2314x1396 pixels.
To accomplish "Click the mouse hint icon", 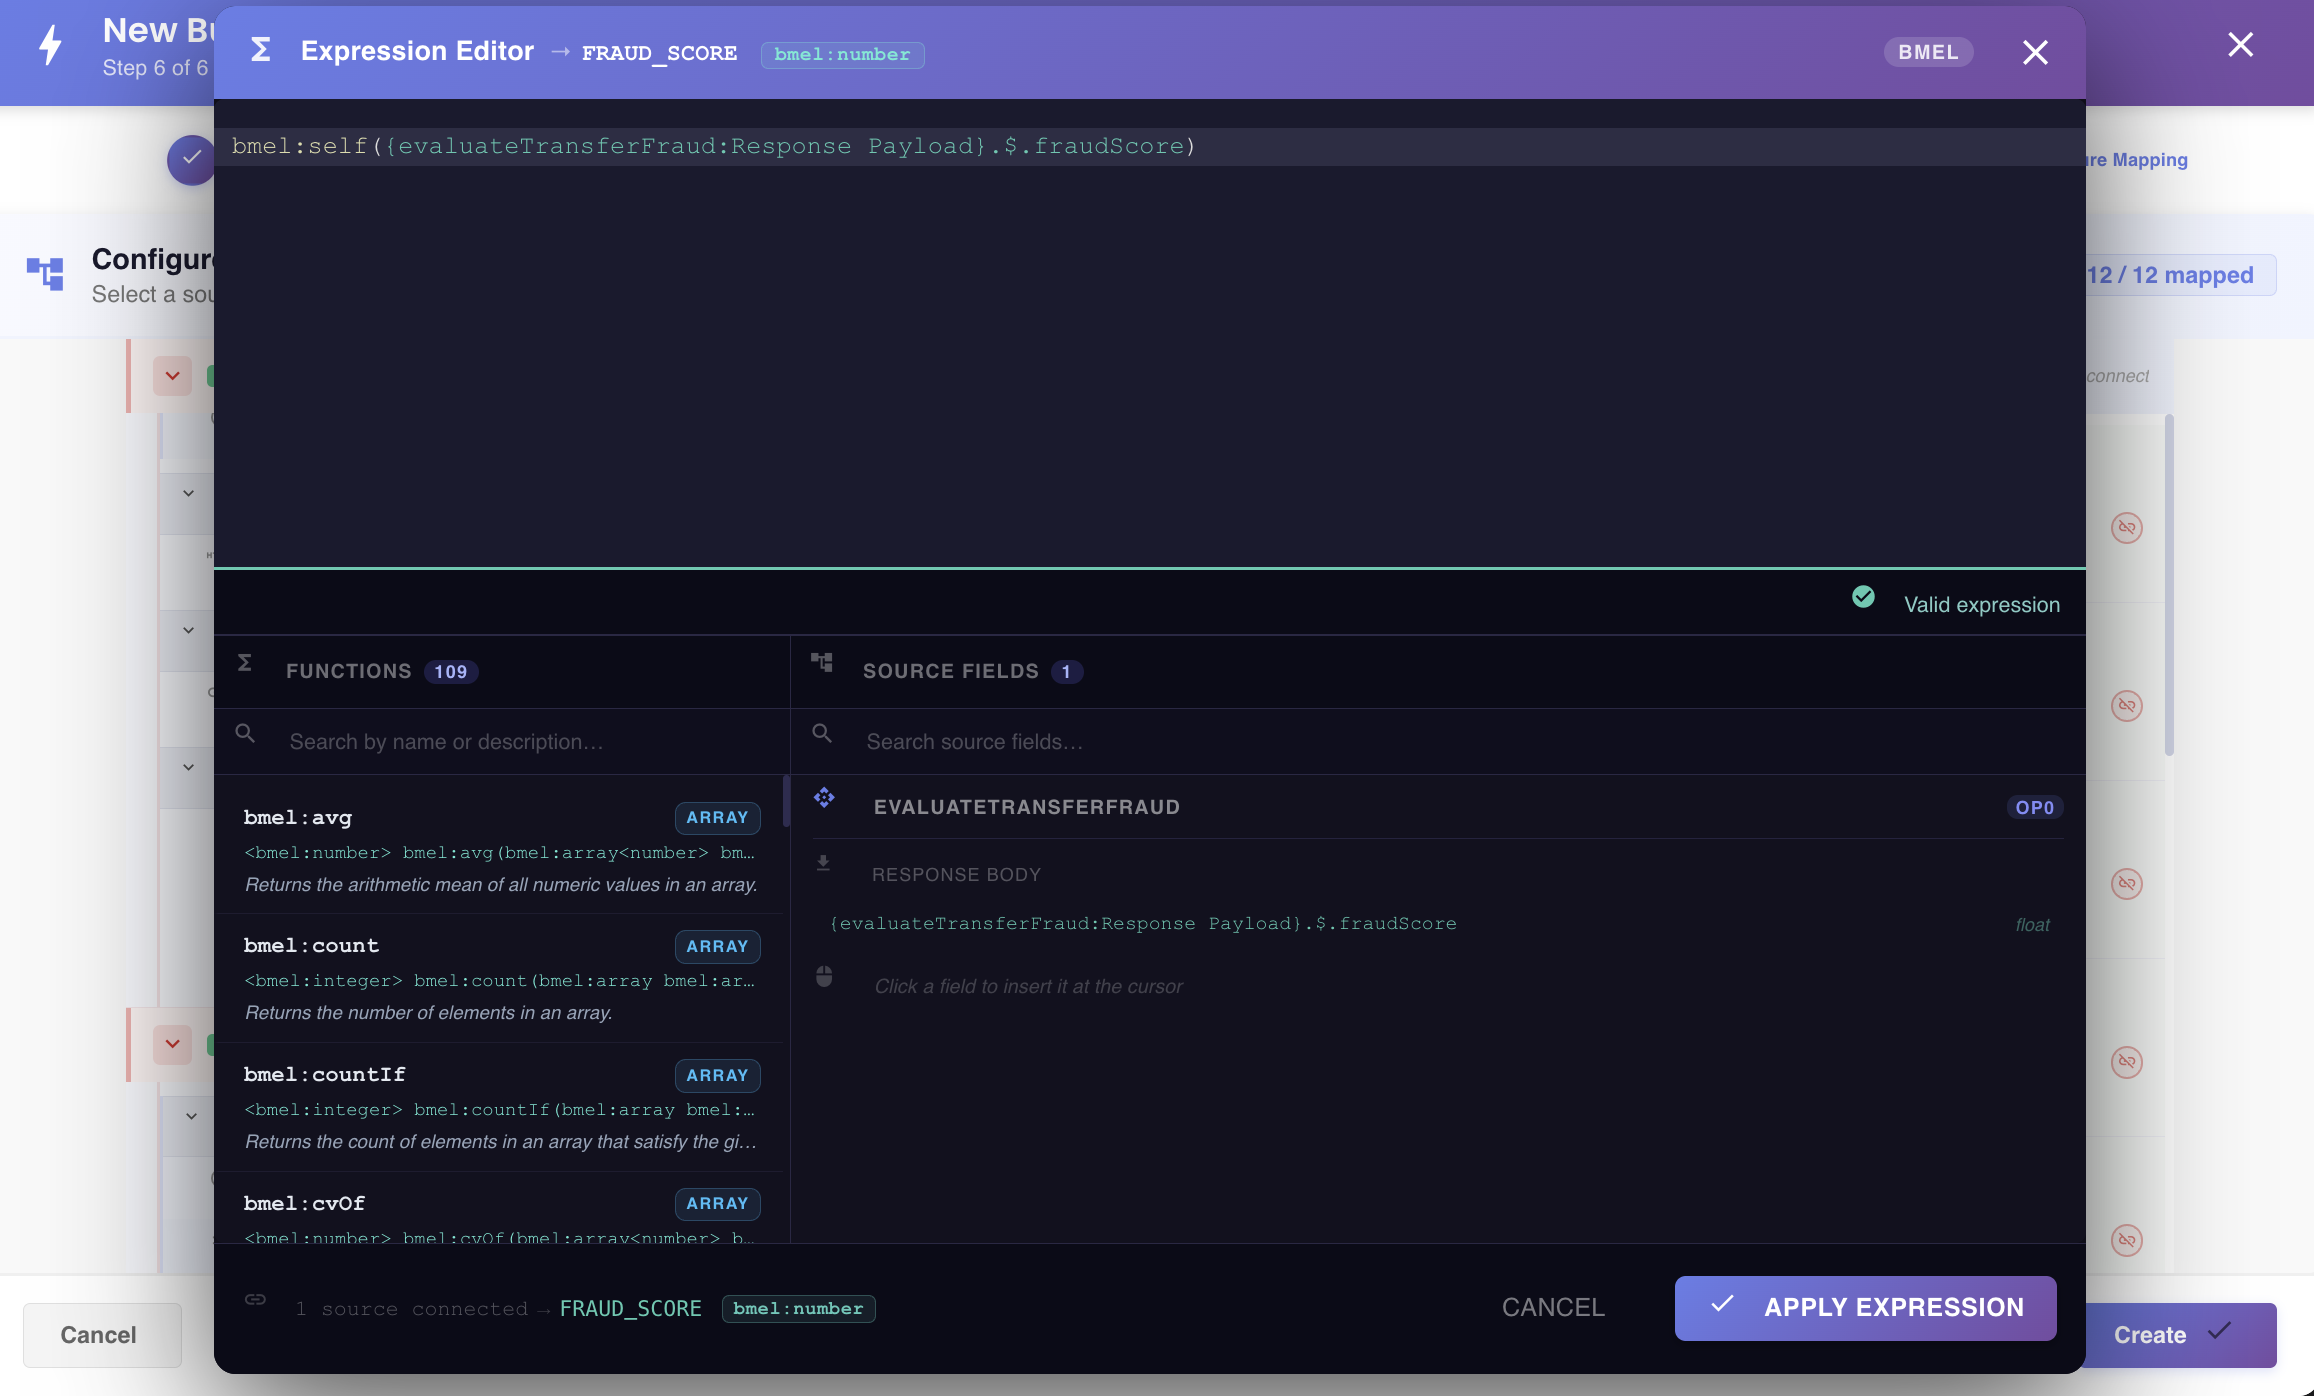I will [824, 977].
